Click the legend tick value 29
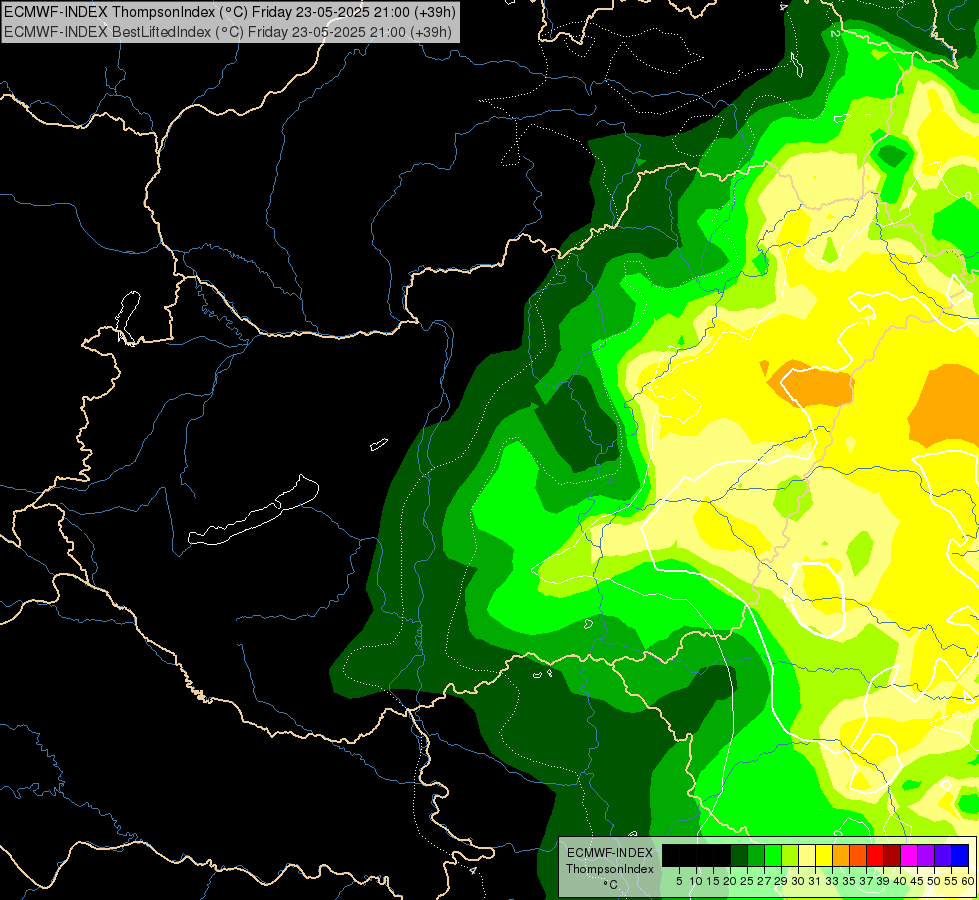 click(x=781, y=881)
